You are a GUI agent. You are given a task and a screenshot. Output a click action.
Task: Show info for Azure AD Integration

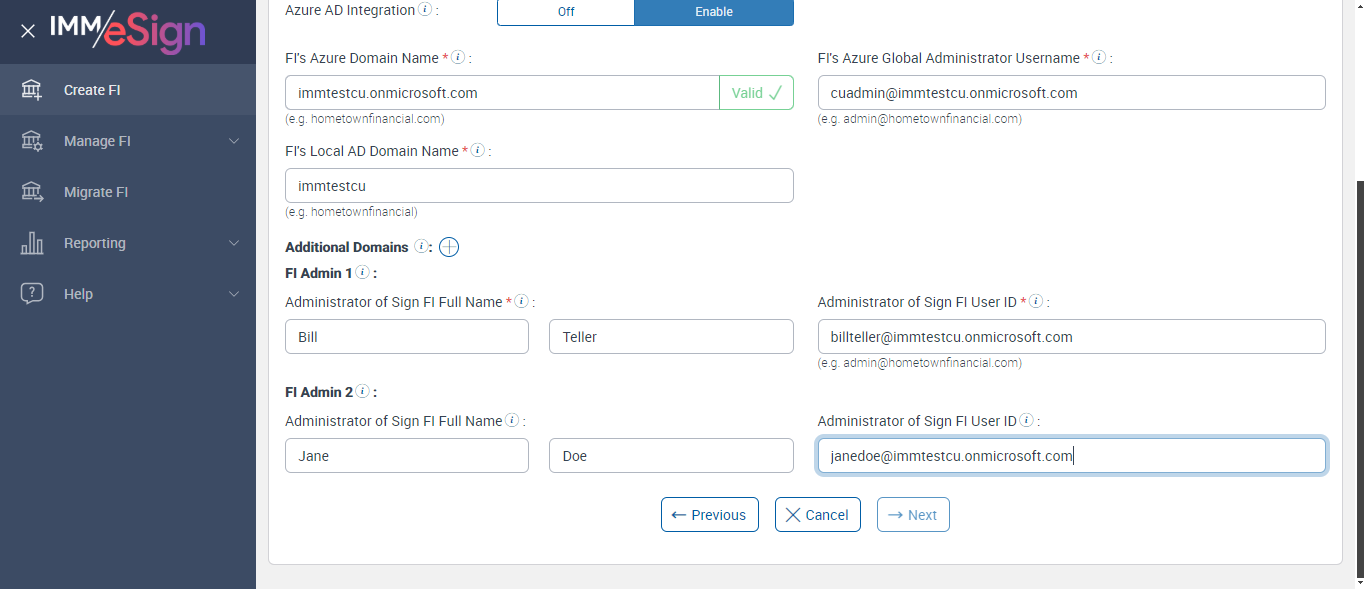[425, 10]
